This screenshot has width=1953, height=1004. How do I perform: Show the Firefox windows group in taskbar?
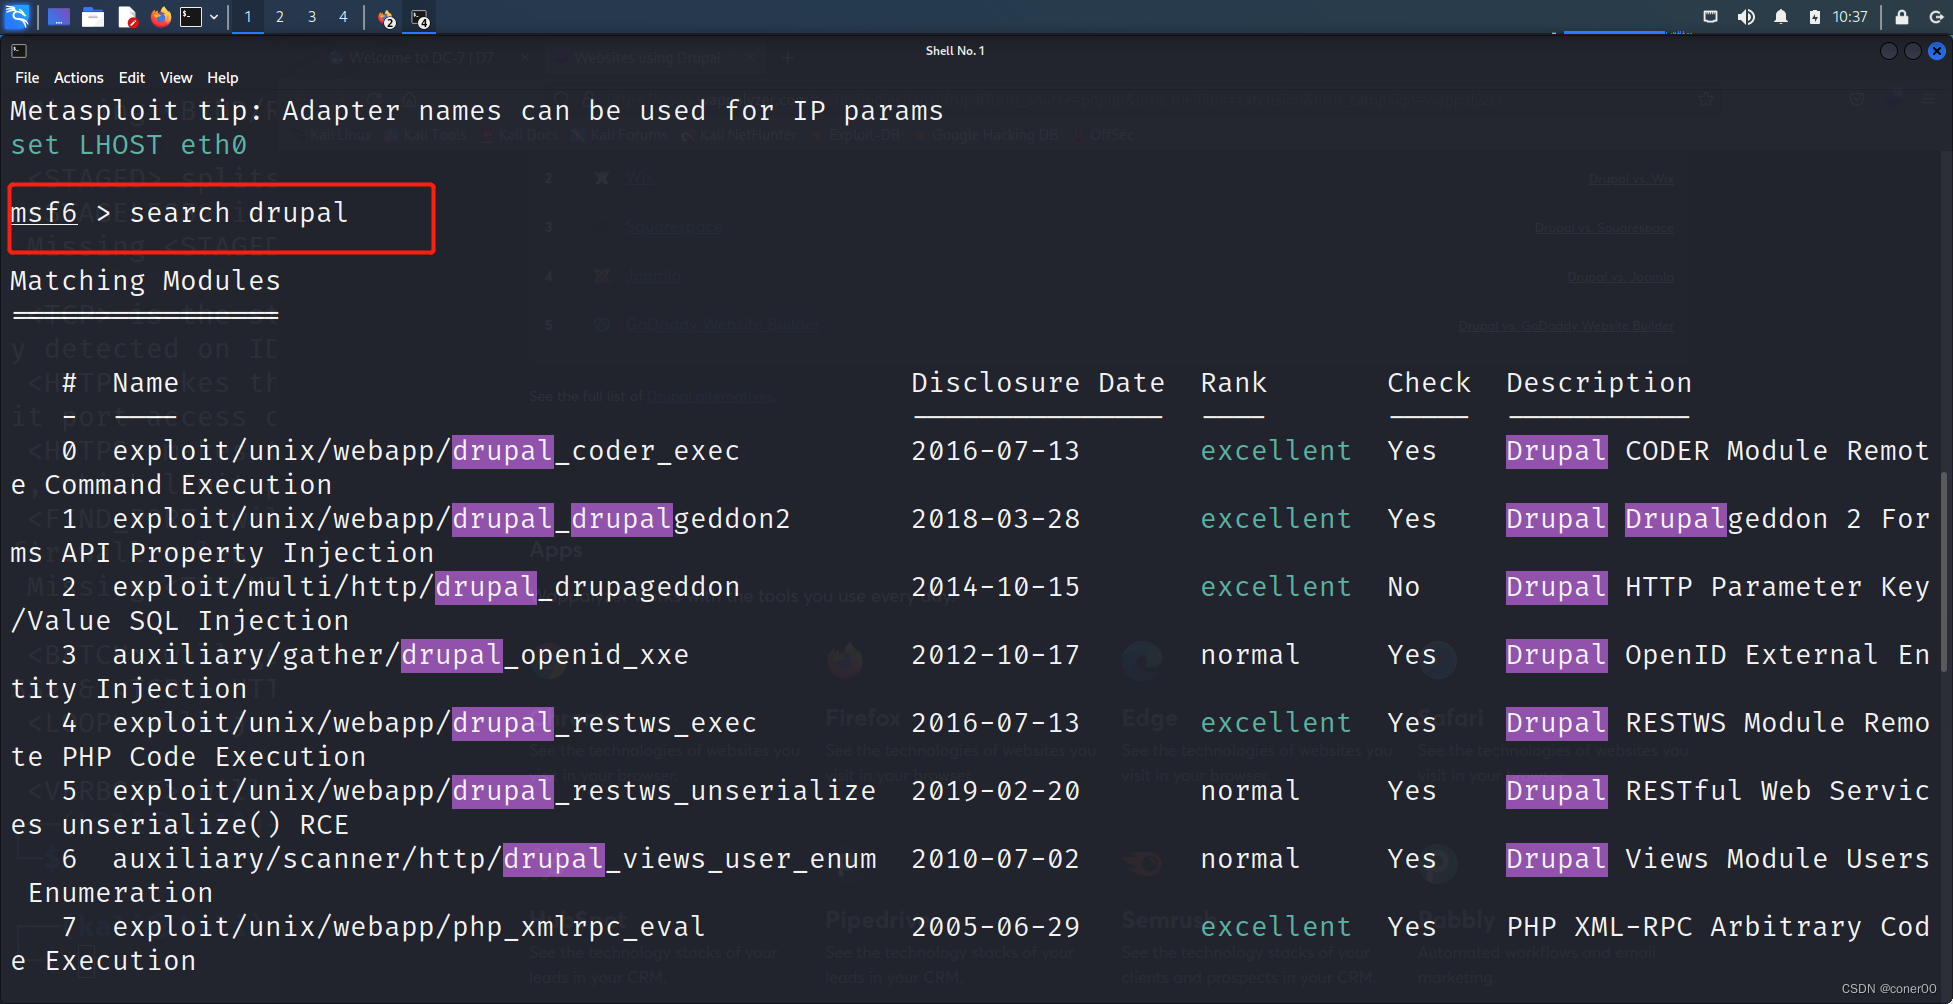[x=386, y=18]
